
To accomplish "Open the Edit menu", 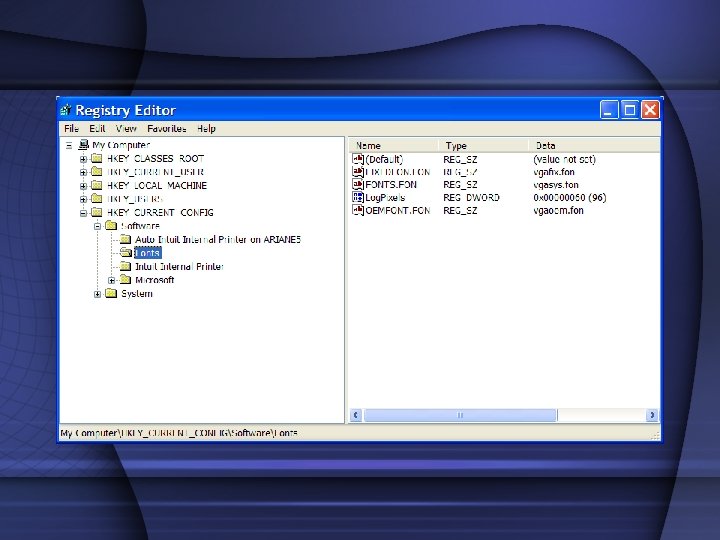I will 97,129.
